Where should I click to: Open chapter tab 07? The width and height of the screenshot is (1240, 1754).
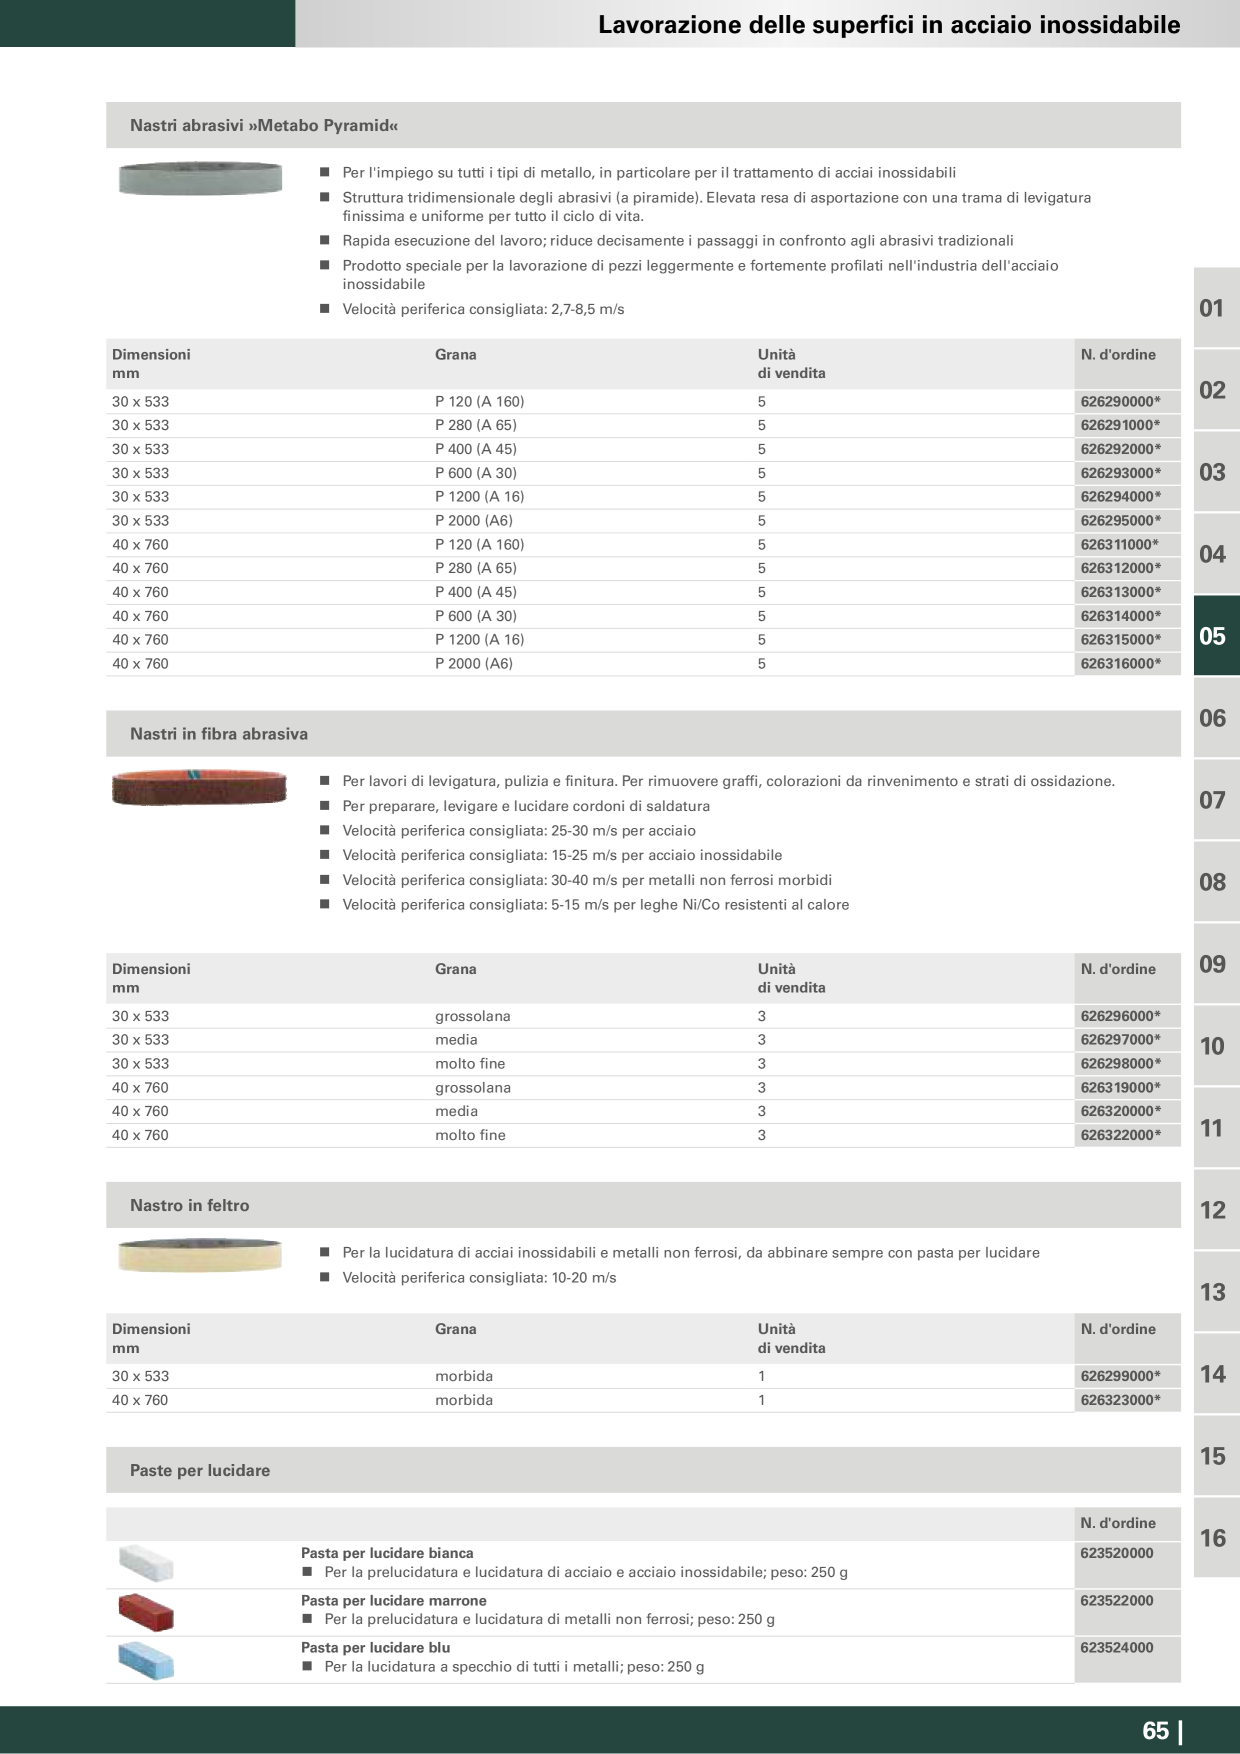[1216, 800]
